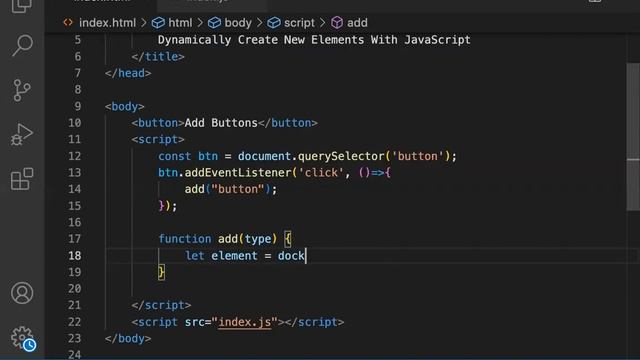
Task: Click addEventListener on line 13
Action: point(238,173)
